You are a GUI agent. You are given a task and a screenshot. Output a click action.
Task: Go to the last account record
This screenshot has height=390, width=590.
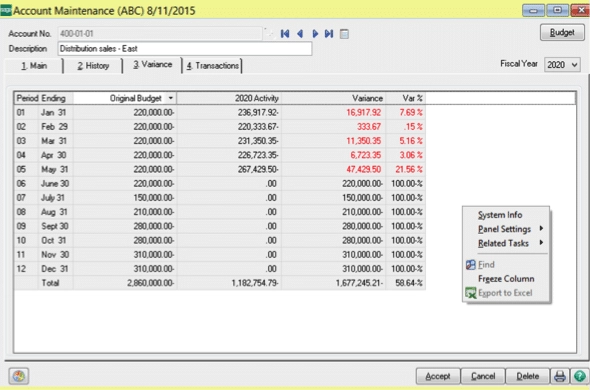click(x=329, y=34)
